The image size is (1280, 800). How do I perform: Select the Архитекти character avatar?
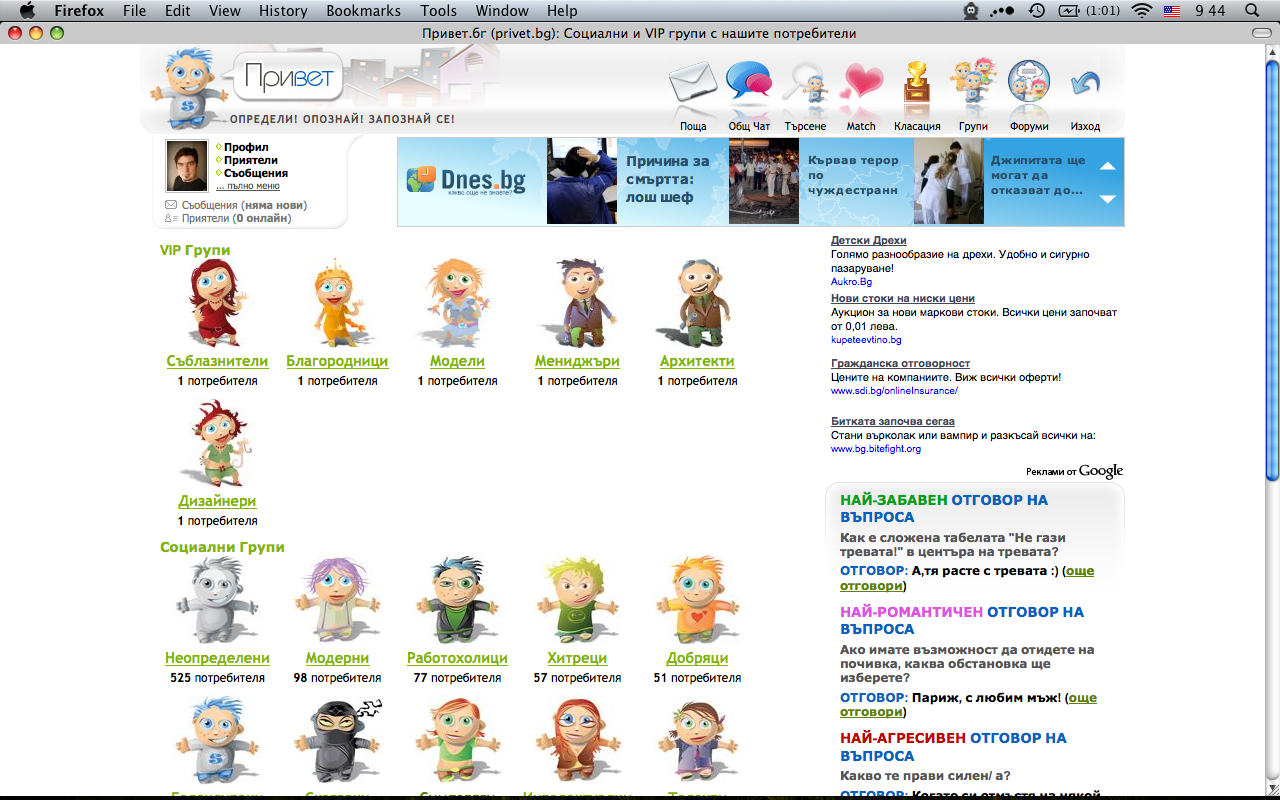coord(697,303)
